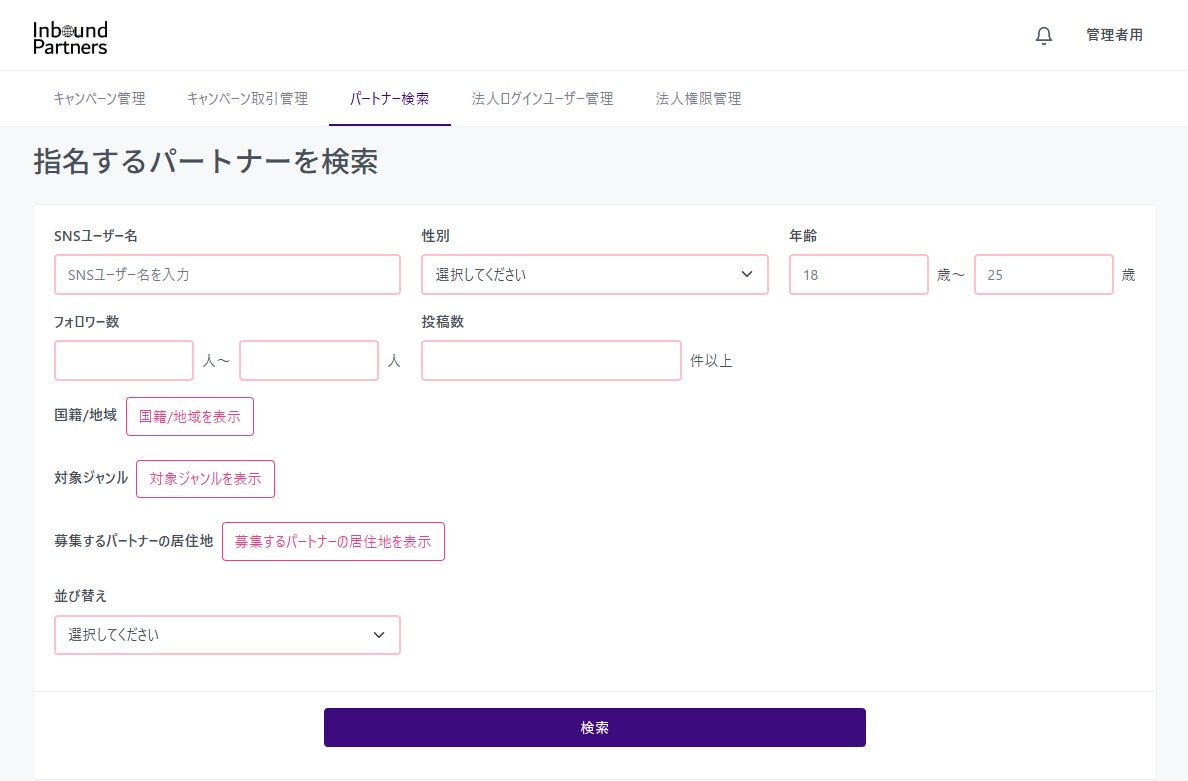Focus the maximum フォロワー数 field
Viewport: 1188px width, 781px height.
click(309, 361)
